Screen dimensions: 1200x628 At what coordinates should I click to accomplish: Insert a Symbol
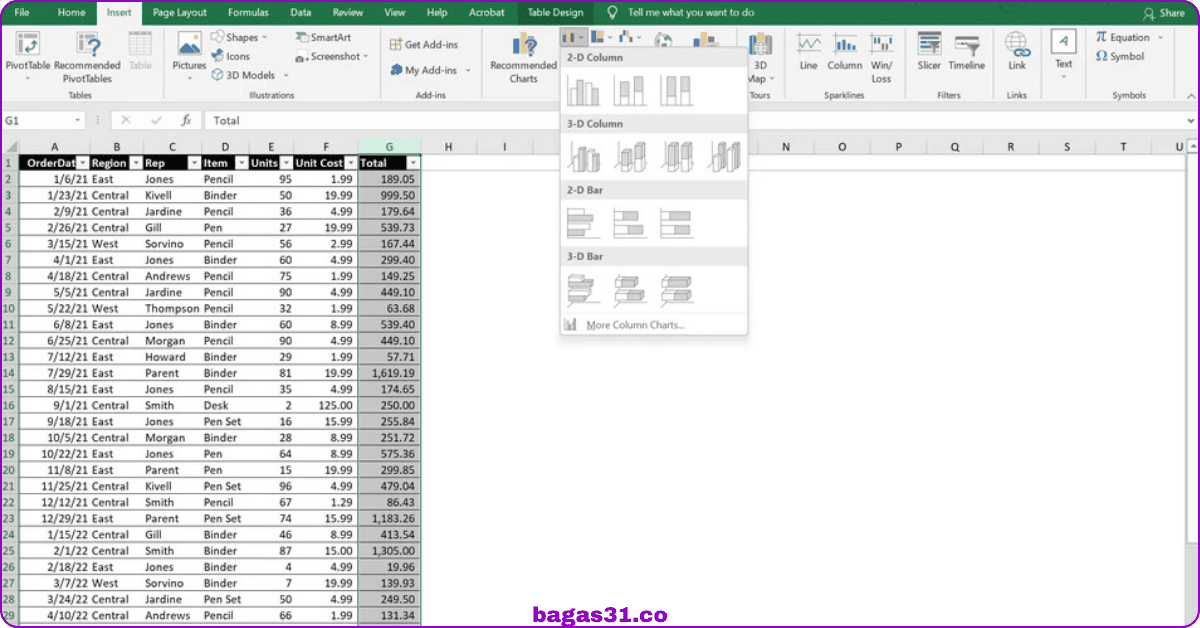pos(1120,56)
